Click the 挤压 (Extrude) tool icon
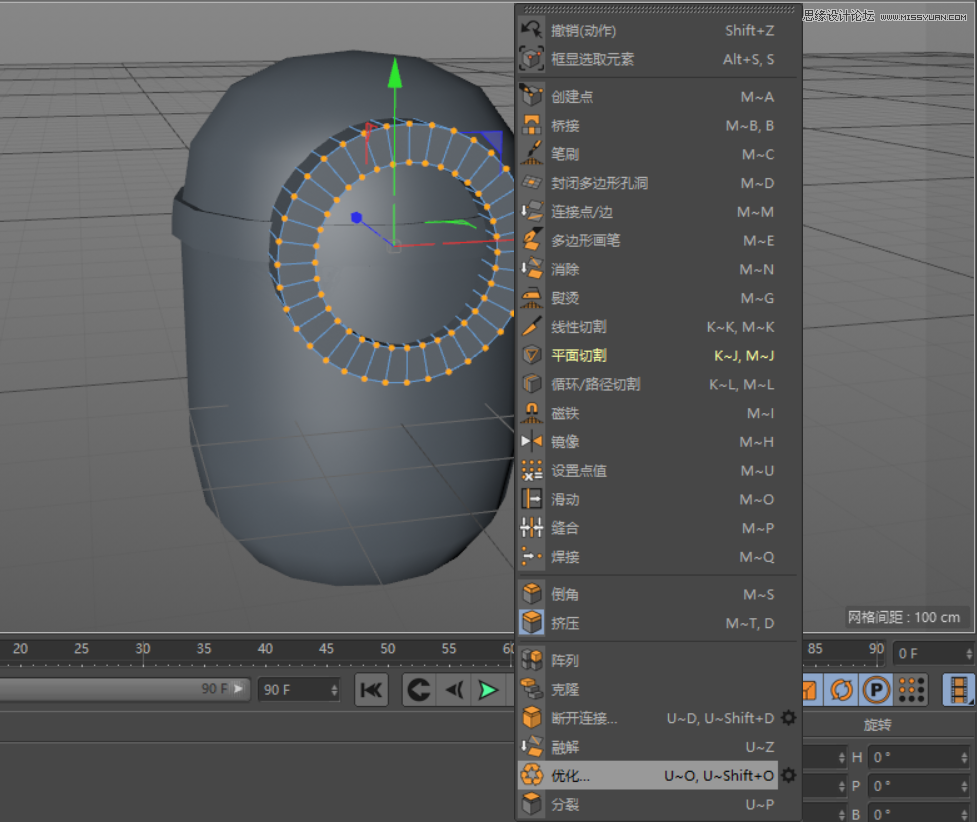The image size is (977, 822). tap(532, 622)
